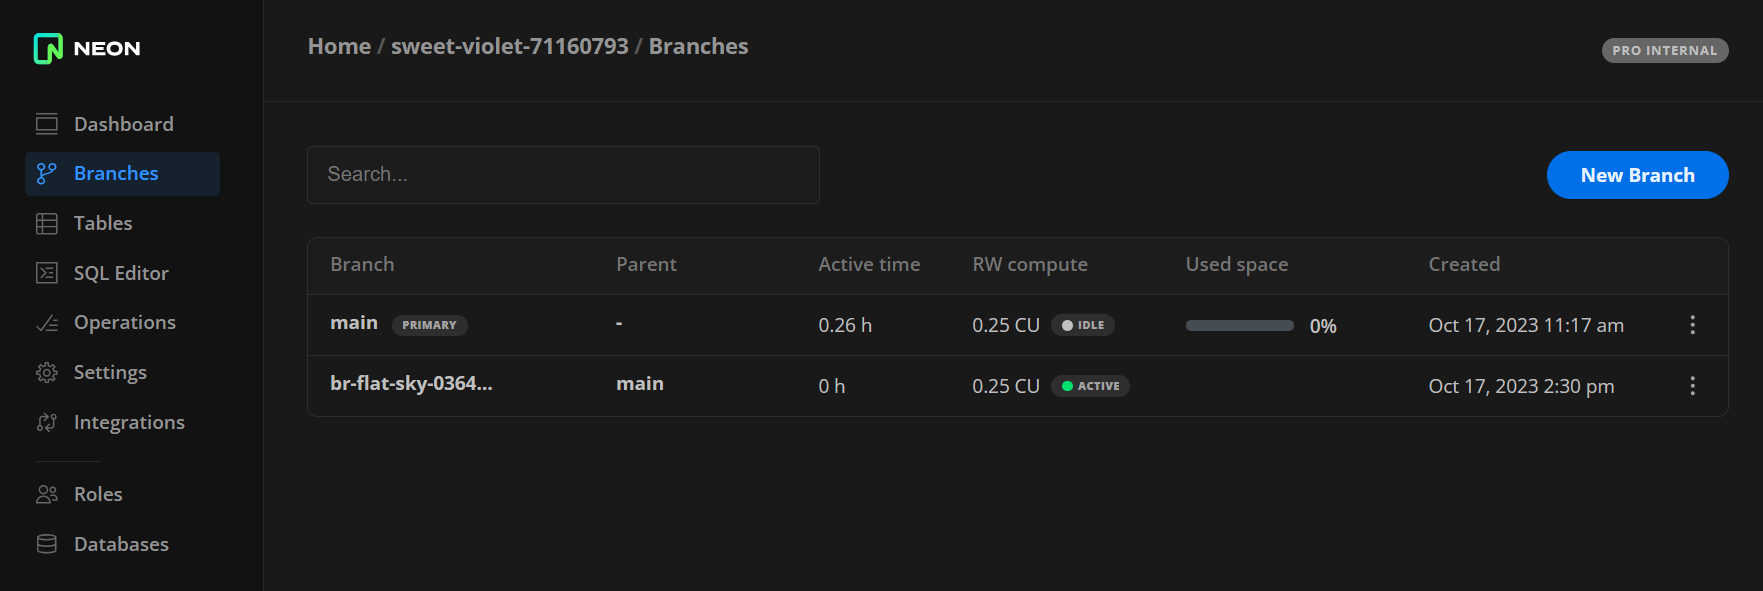Open sweet-violet-71160793 project breadcrumb

tap(509, 46)
